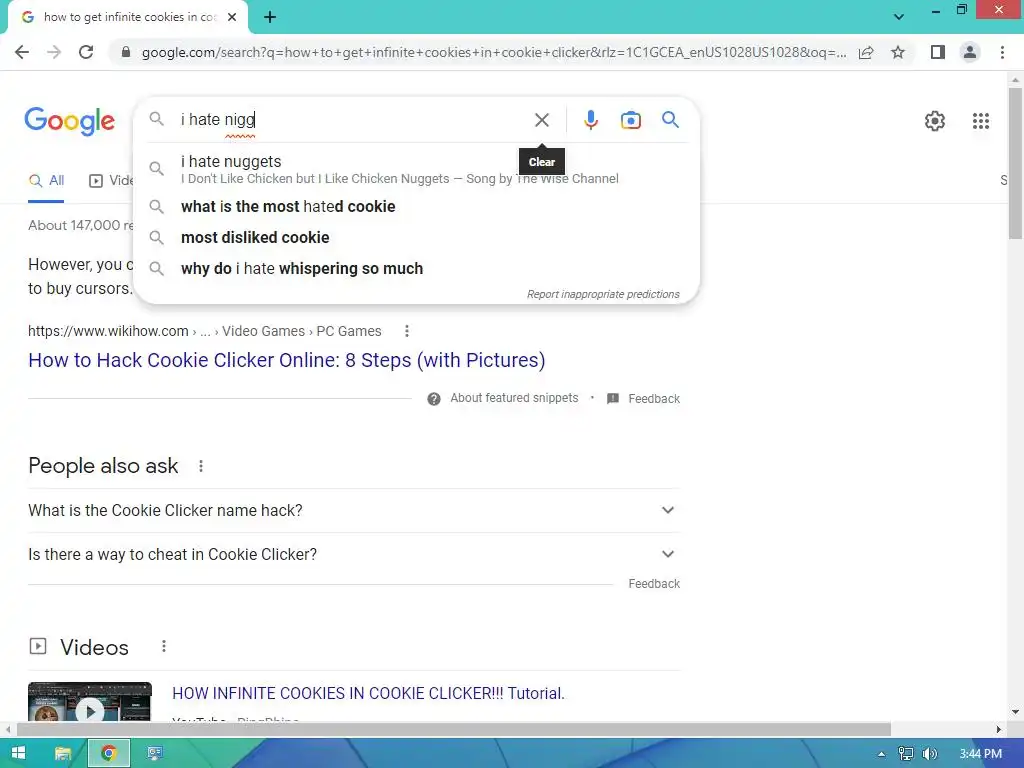The height and width of the screenshot is (768, 1024).
Task: Click the Chrome icon in the taskbar
Action: point(109,753)
